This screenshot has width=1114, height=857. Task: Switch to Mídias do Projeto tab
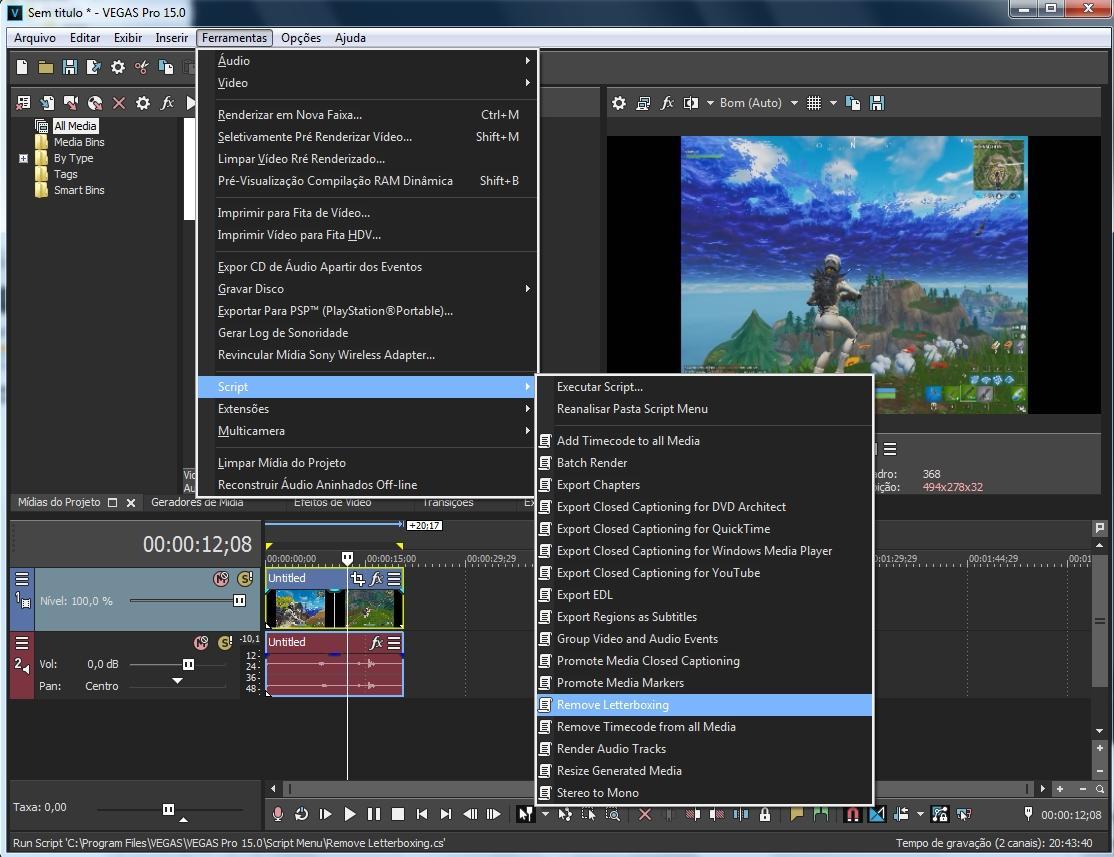(x=59, y=502)
